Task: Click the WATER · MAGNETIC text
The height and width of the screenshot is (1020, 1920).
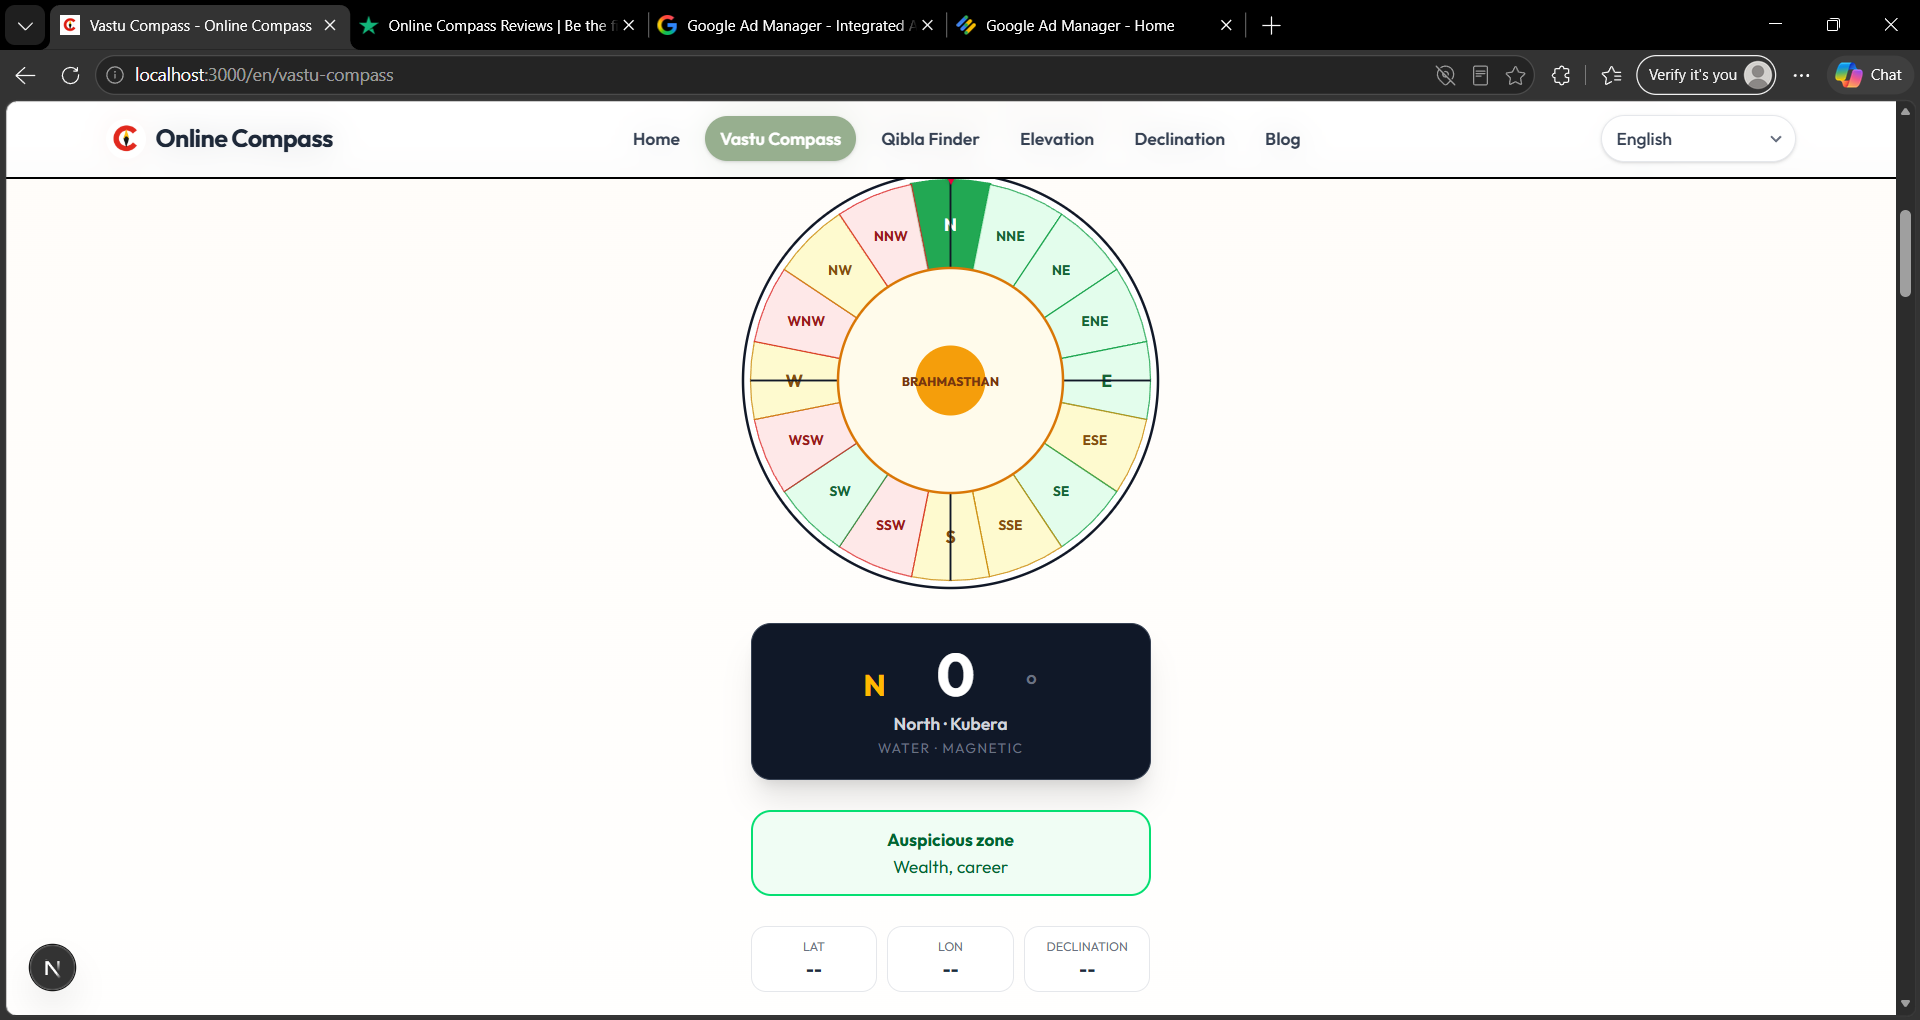Action: [x=950, y=748]
